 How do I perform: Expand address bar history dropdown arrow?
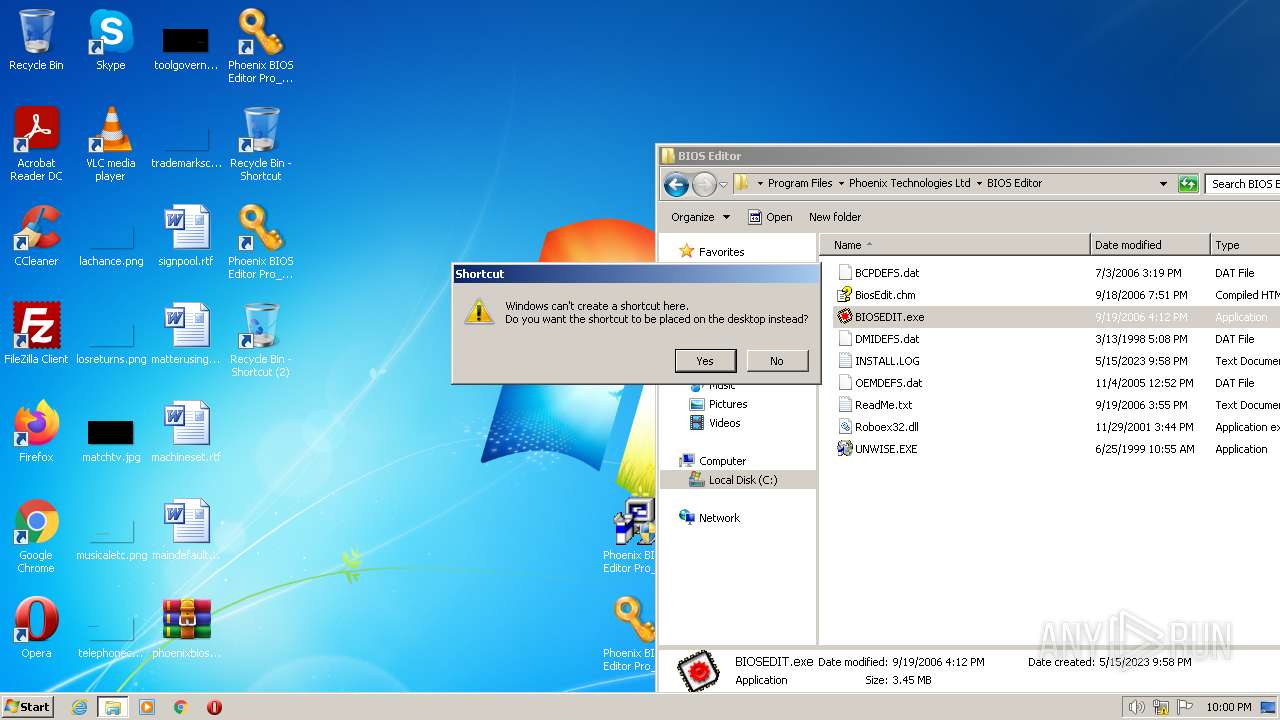tap(1163, 184)
